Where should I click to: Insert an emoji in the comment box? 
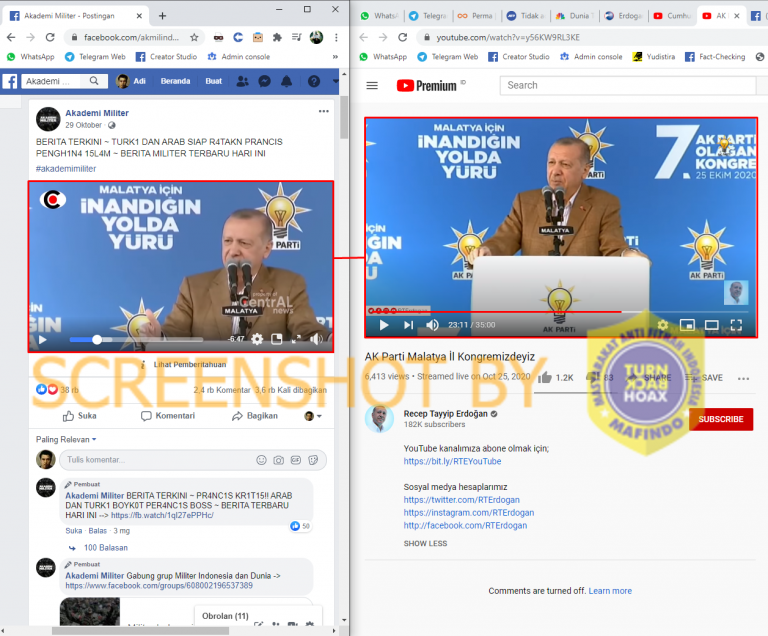click(x=262, y=460)
